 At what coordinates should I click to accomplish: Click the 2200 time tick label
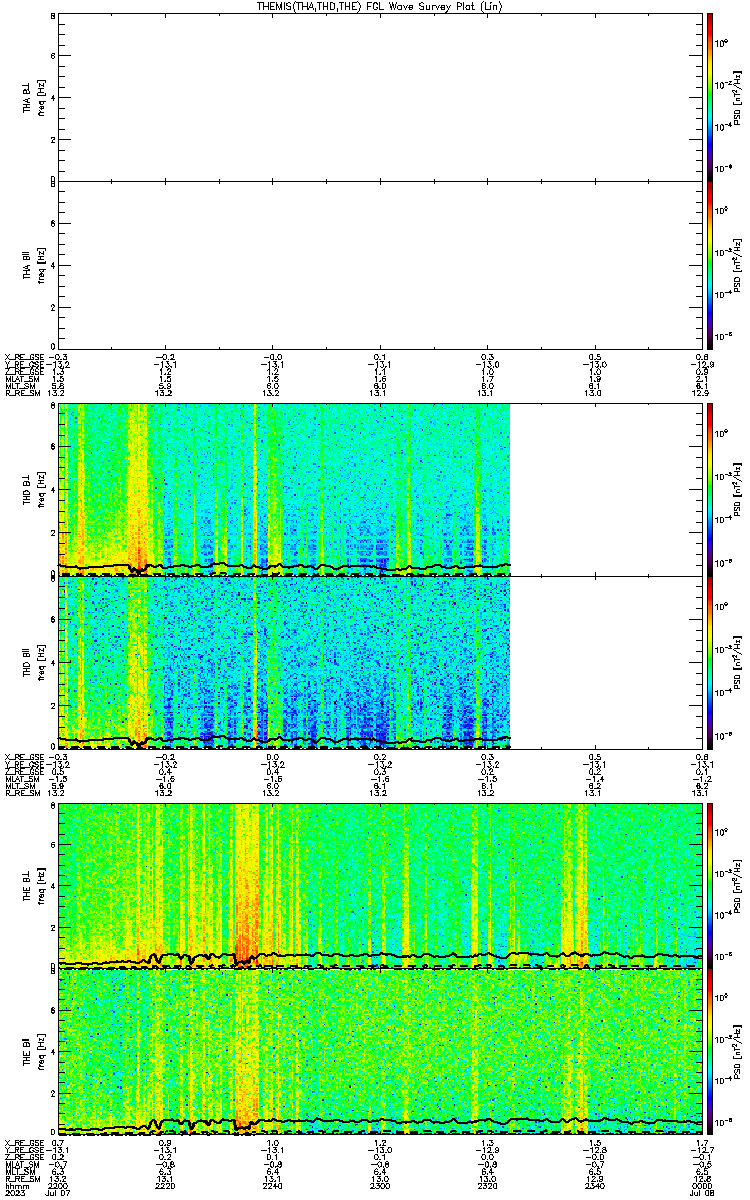point(59,1186)
